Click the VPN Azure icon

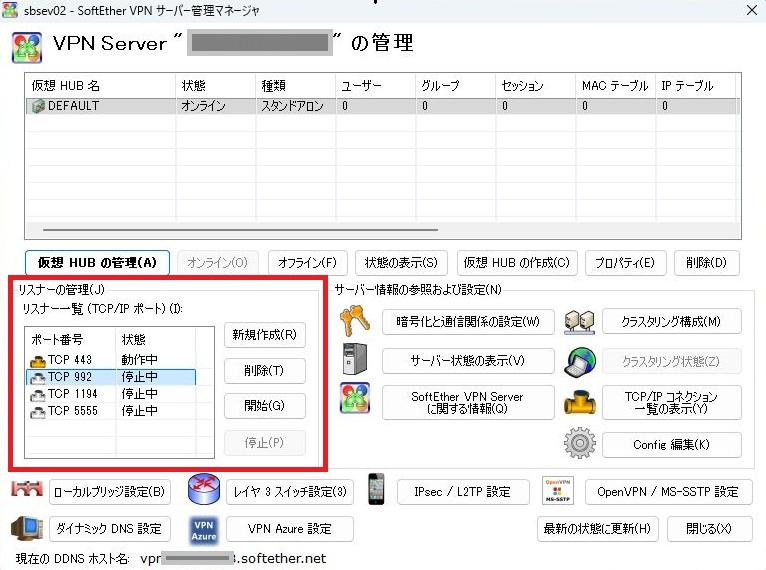point(204,530)
